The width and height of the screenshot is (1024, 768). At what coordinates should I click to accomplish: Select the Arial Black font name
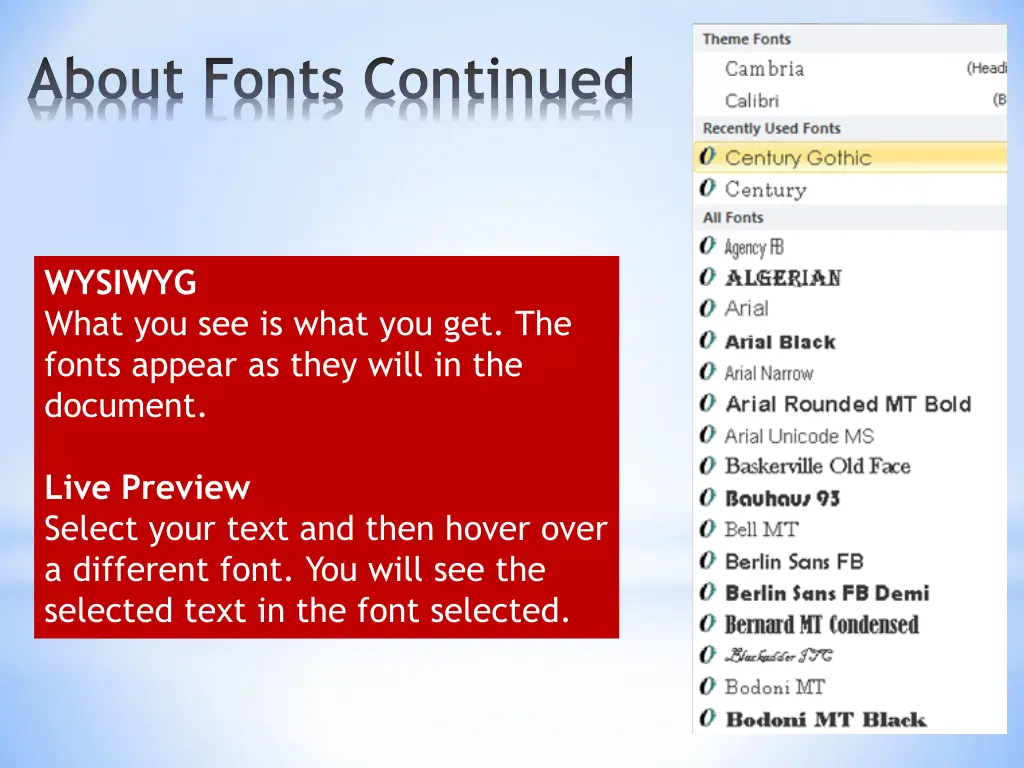pos(780,342)
